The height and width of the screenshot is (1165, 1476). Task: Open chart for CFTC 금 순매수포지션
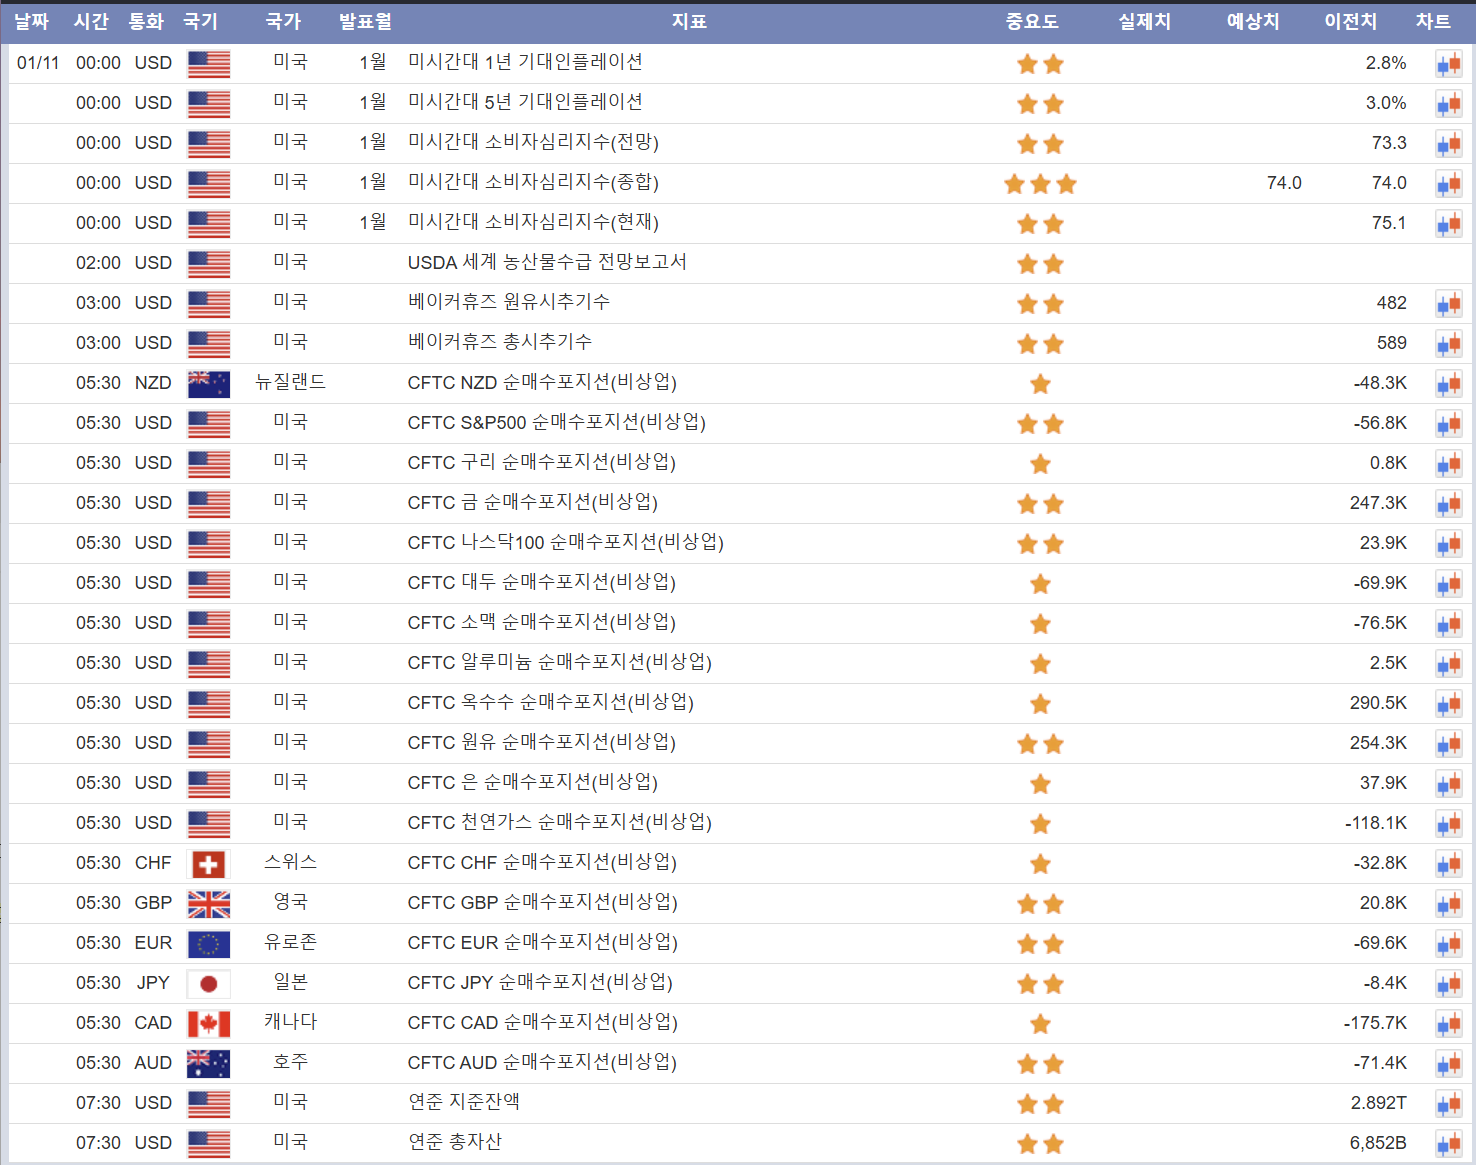tap(1448, 504)
